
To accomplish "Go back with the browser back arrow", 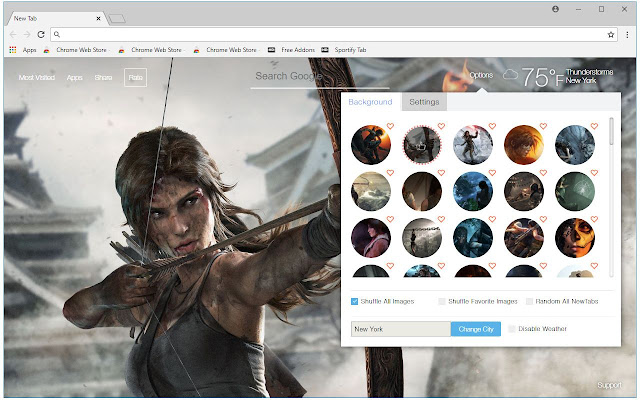I will coord(13,35).
